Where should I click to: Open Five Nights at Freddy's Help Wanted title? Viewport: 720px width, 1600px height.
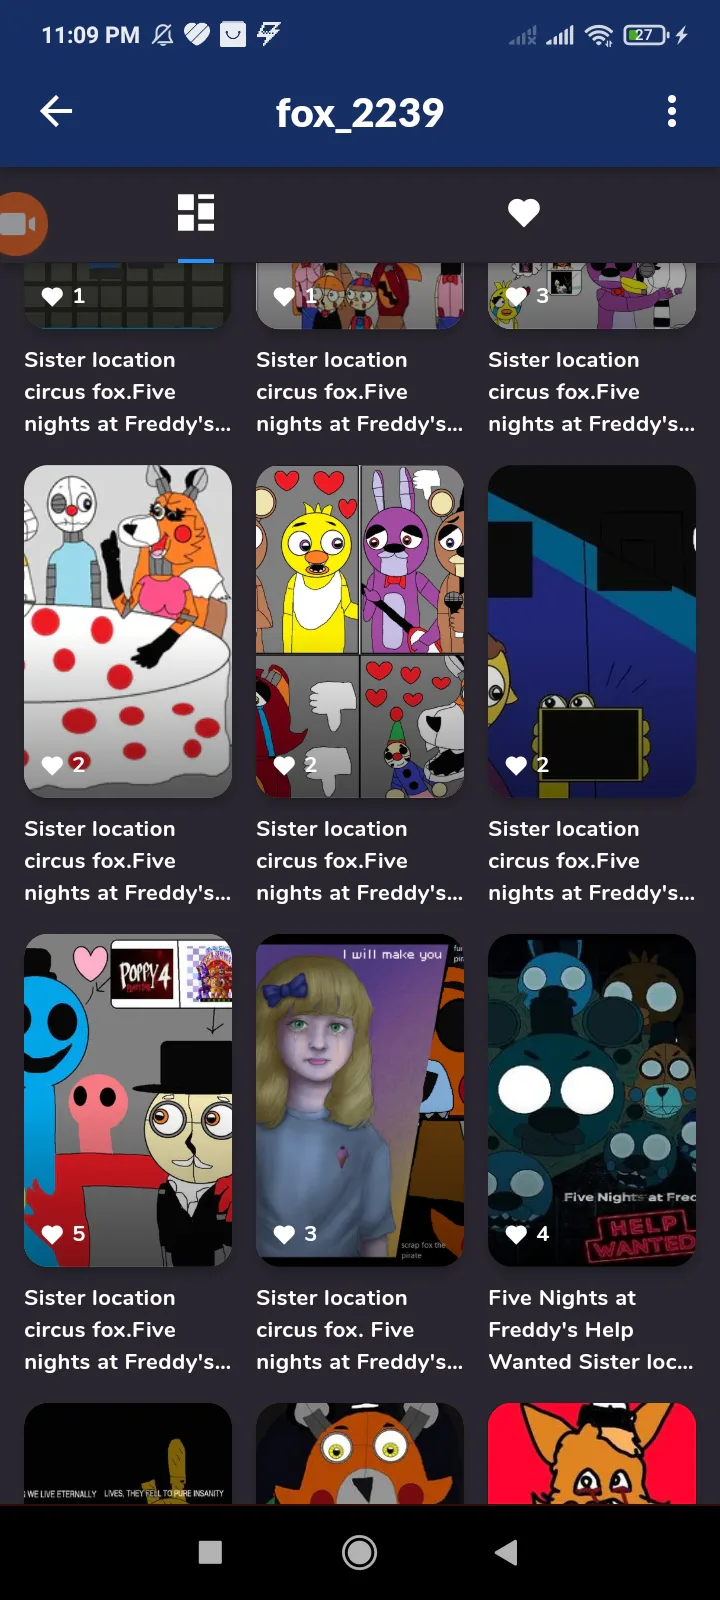click(x=591, y=1330)
